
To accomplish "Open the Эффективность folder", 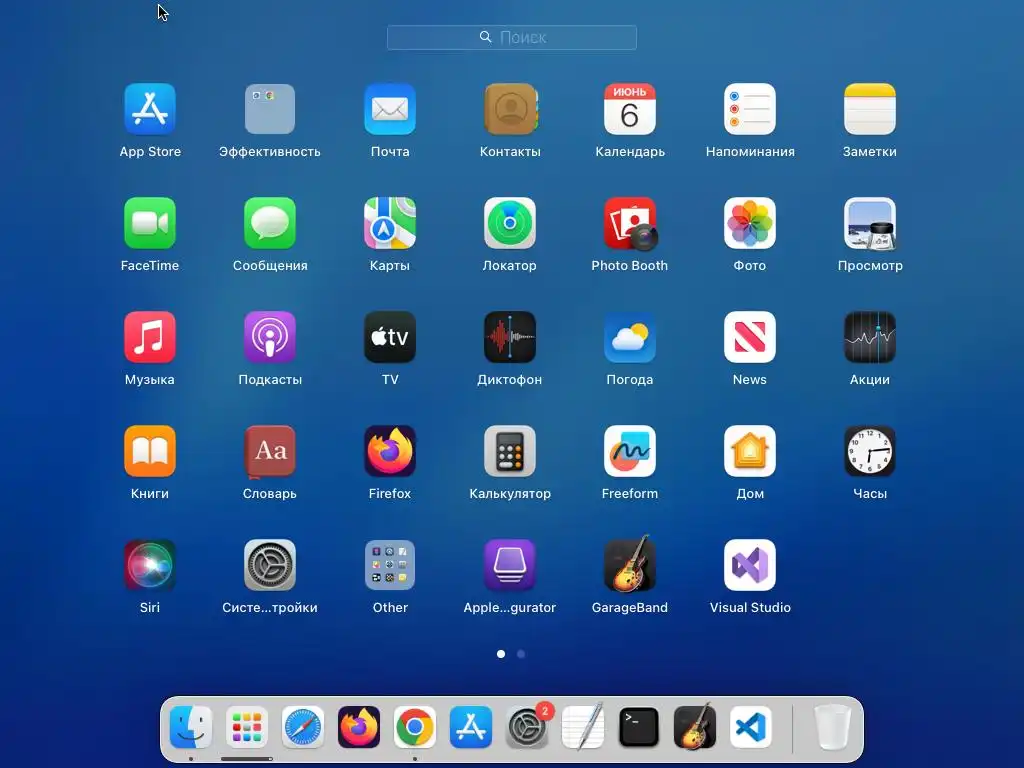I will [x=270, y=109].
